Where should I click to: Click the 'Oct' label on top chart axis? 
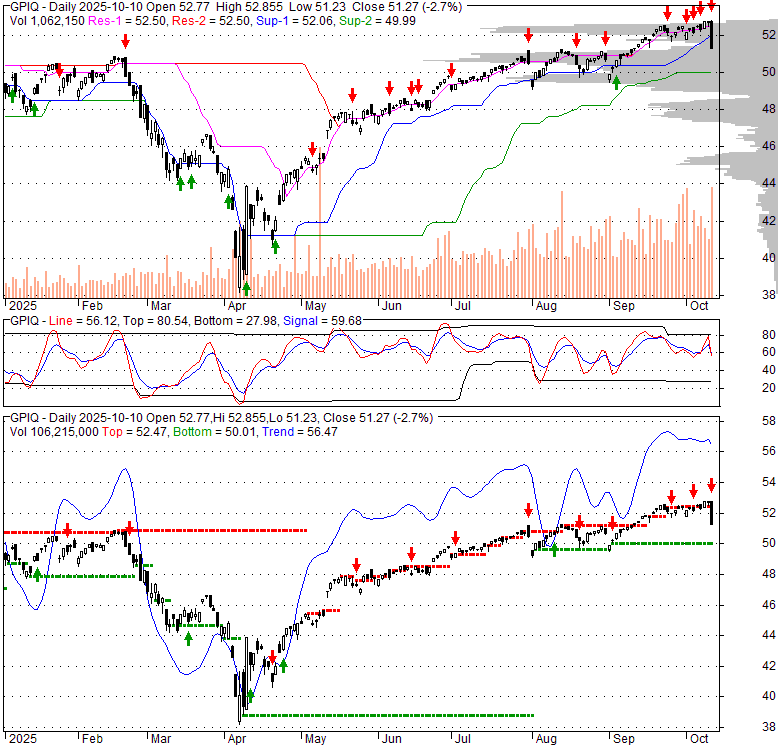699,306
